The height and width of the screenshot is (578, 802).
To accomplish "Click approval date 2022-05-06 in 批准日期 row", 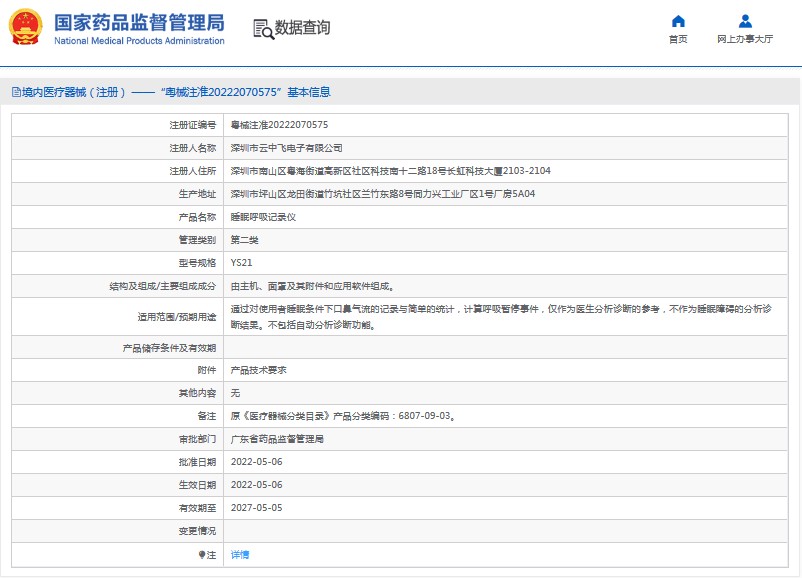I will pyautogui.click(x=256, y=462).
